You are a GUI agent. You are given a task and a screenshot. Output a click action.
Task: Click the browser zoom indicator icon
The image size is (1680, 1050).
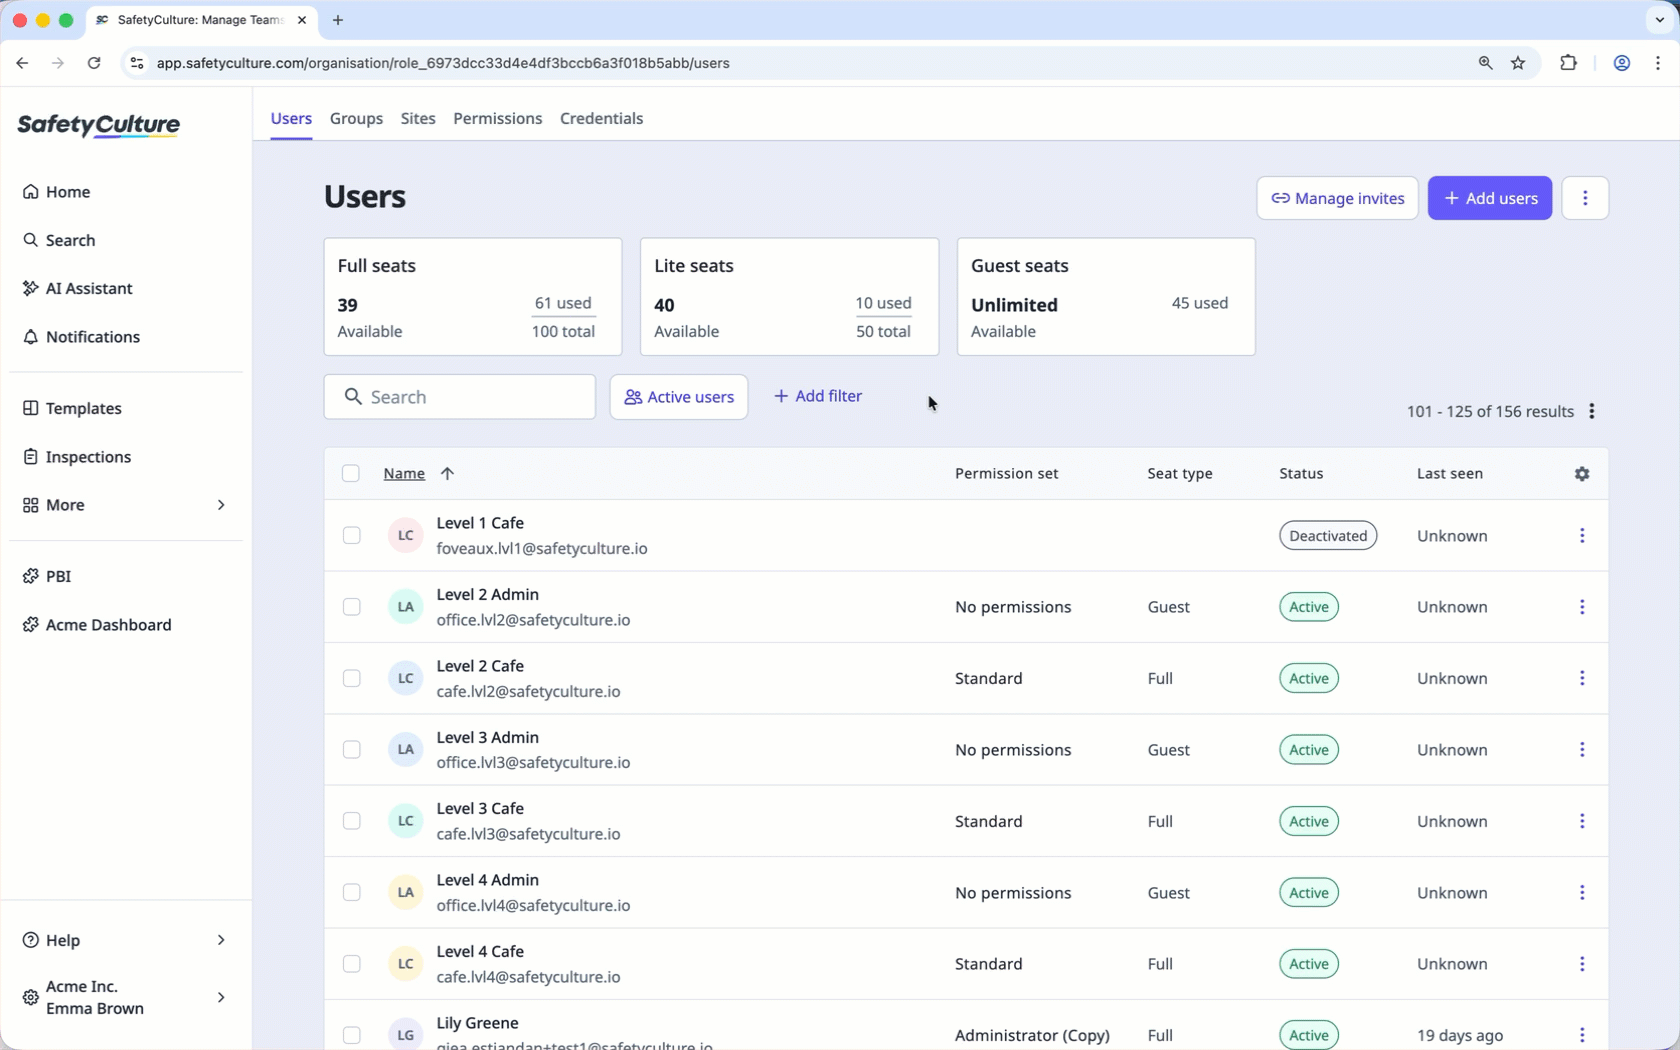(x=1486, y=63)
